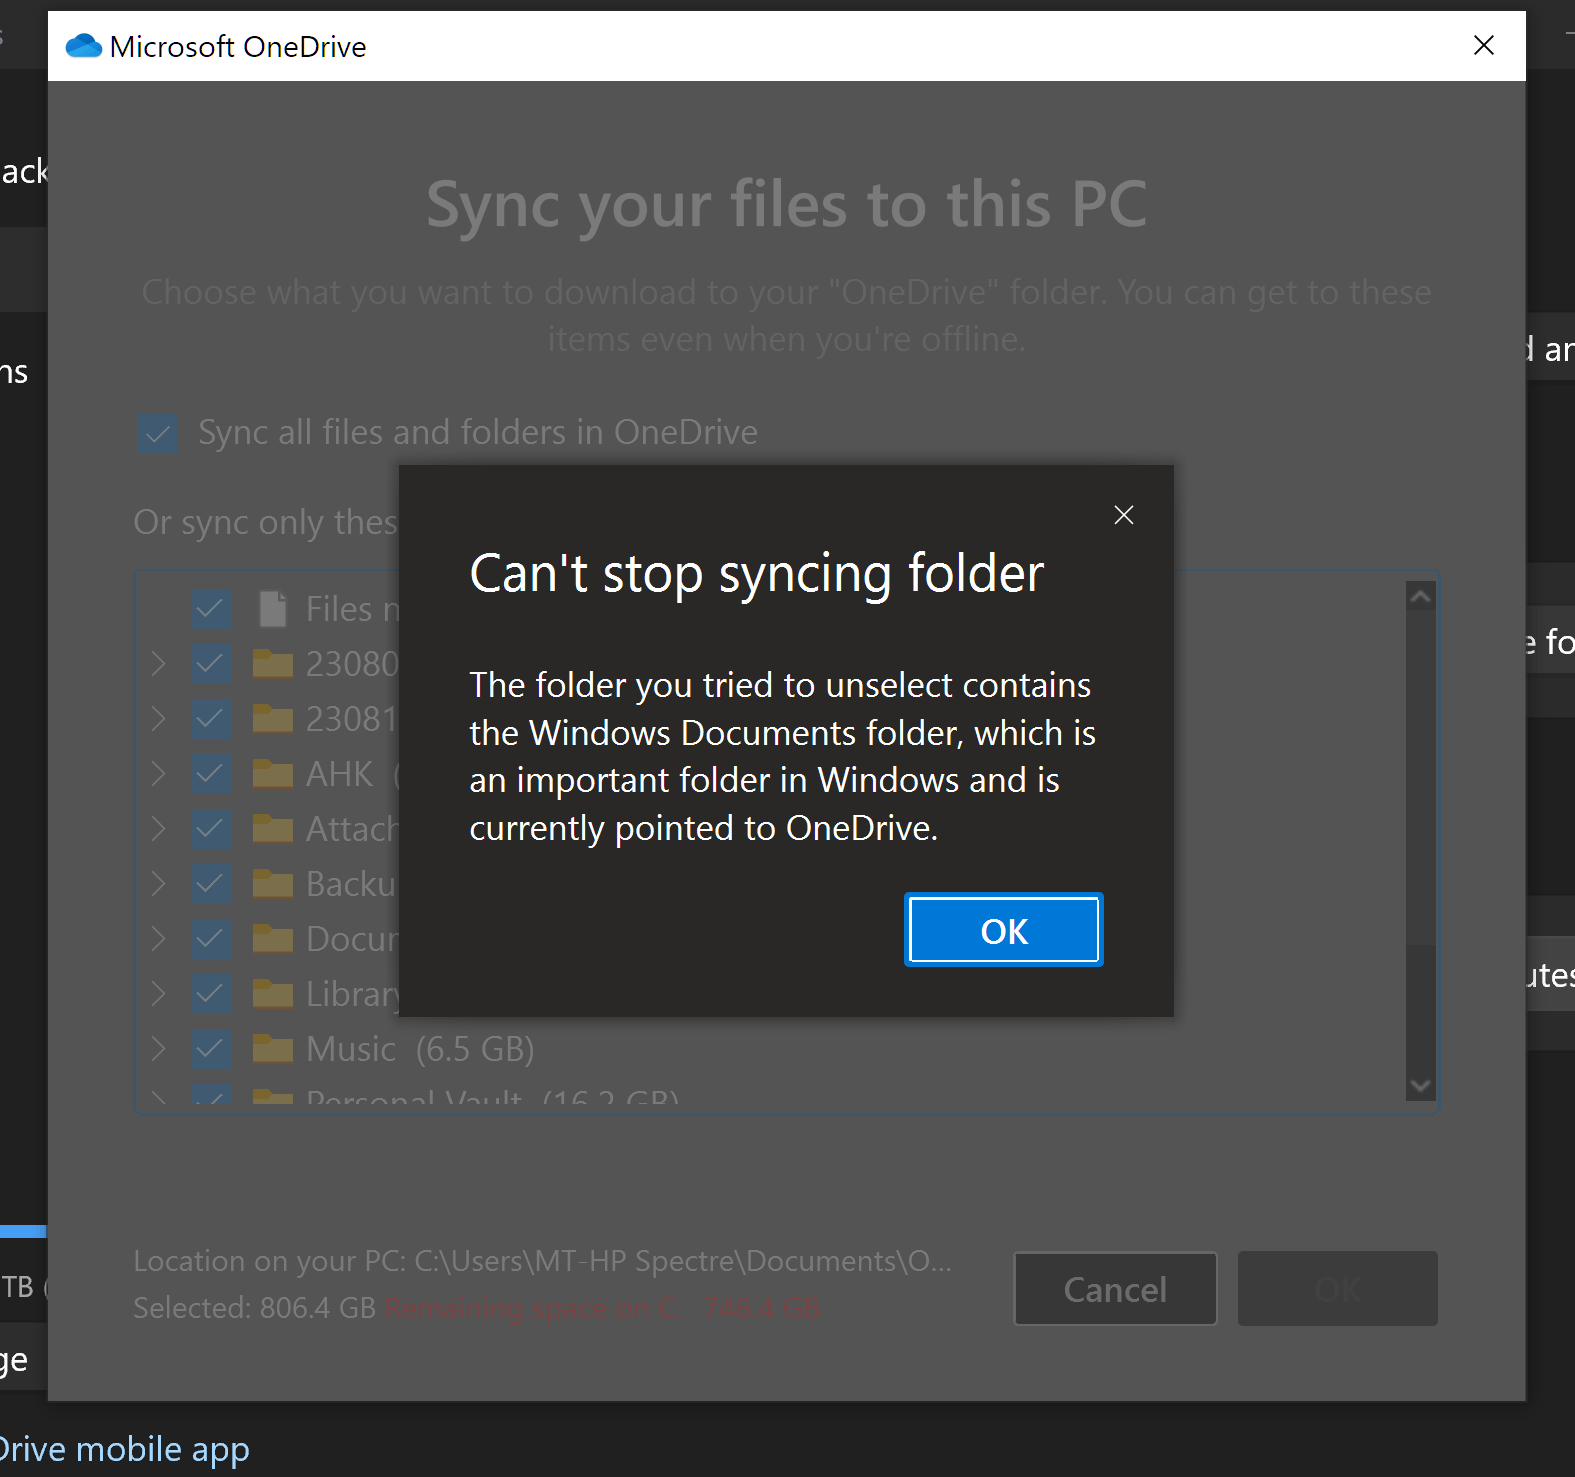
Task: Click the folder list scroll up arrow
Action: coord(1420,597)
